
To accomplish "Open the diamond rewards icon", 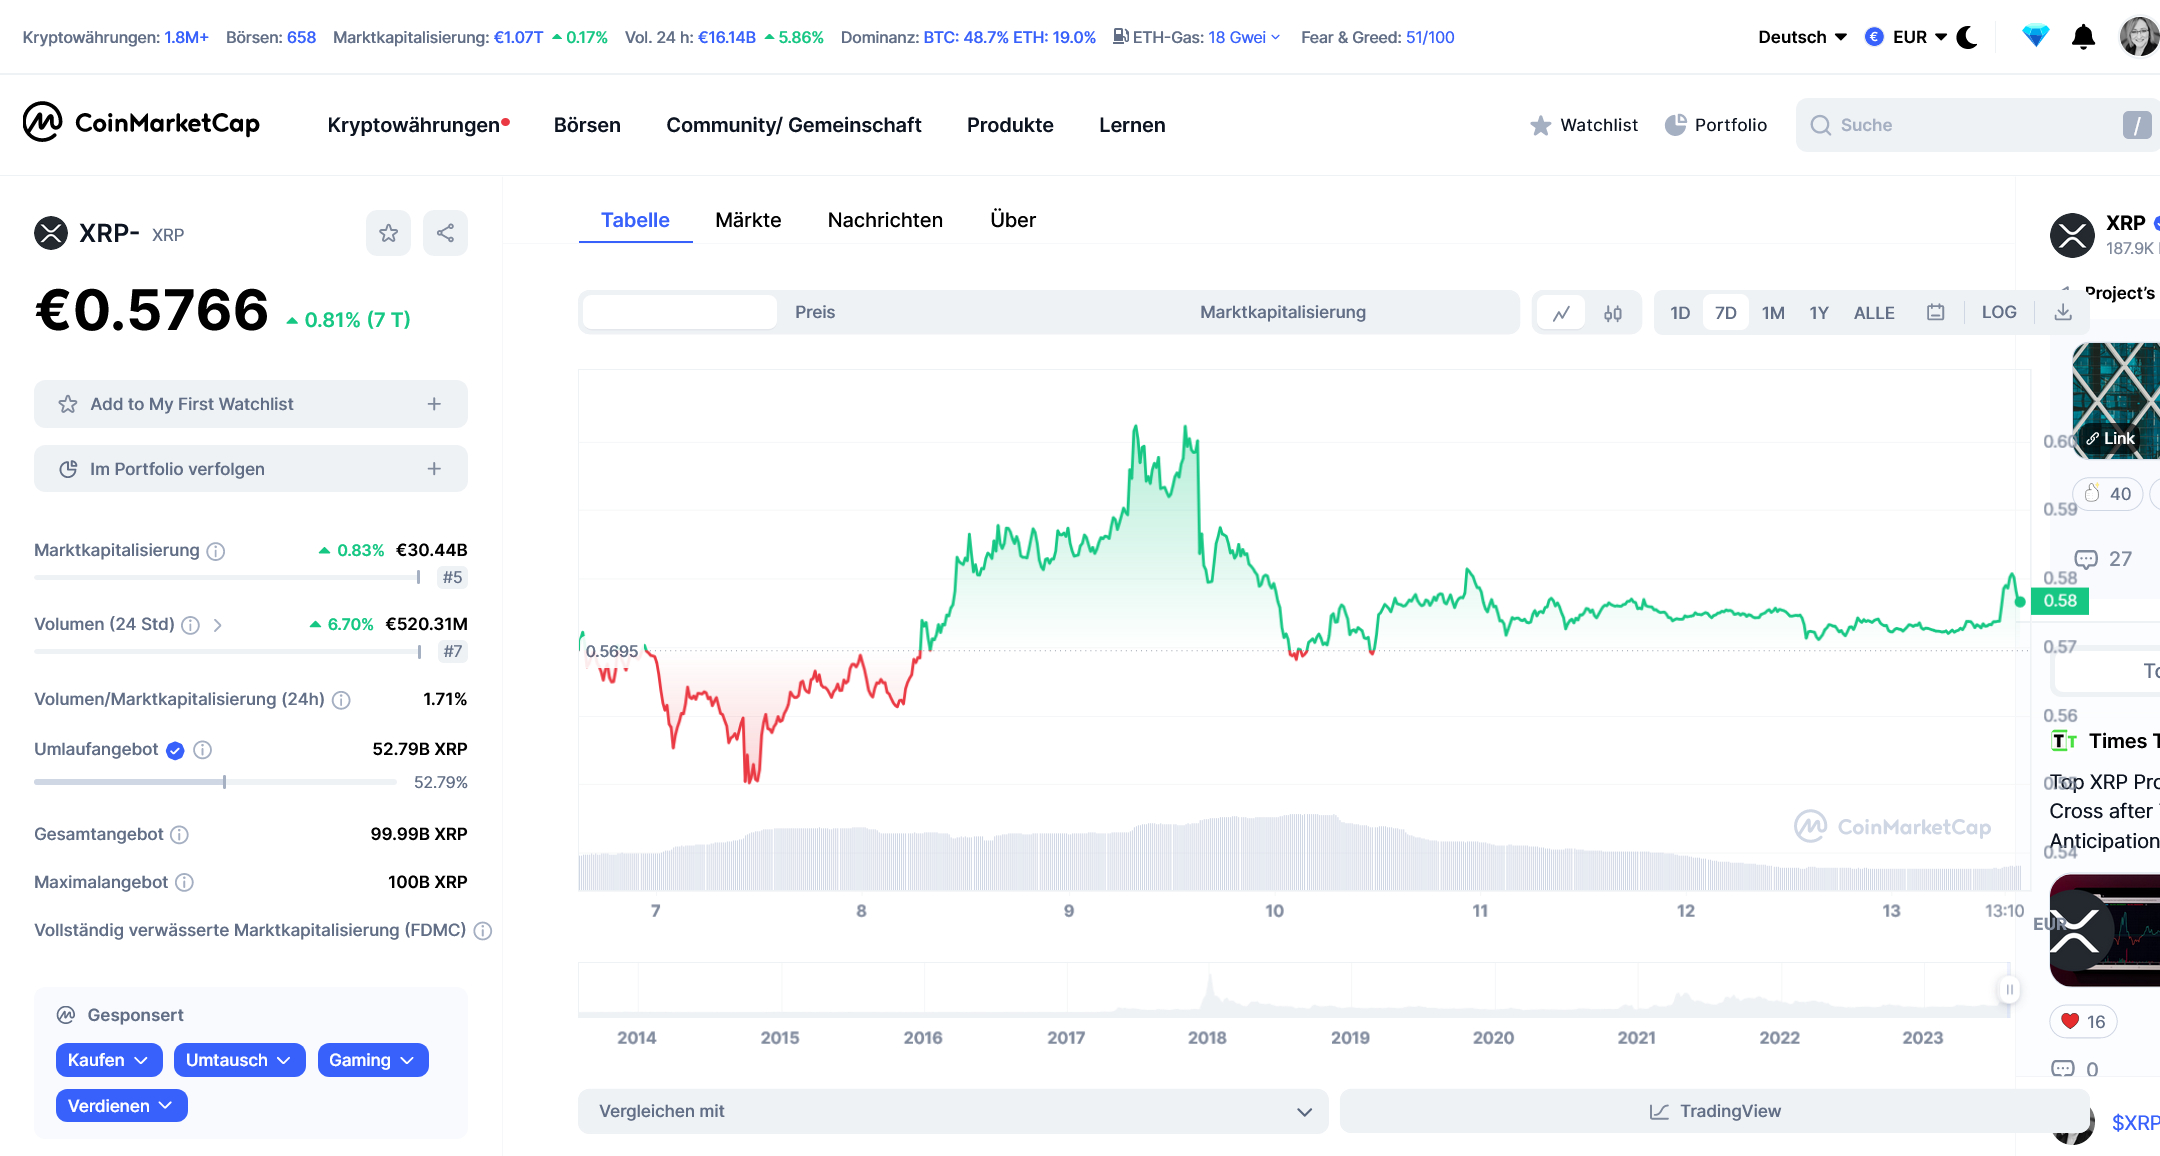I will pos(2035,37).
